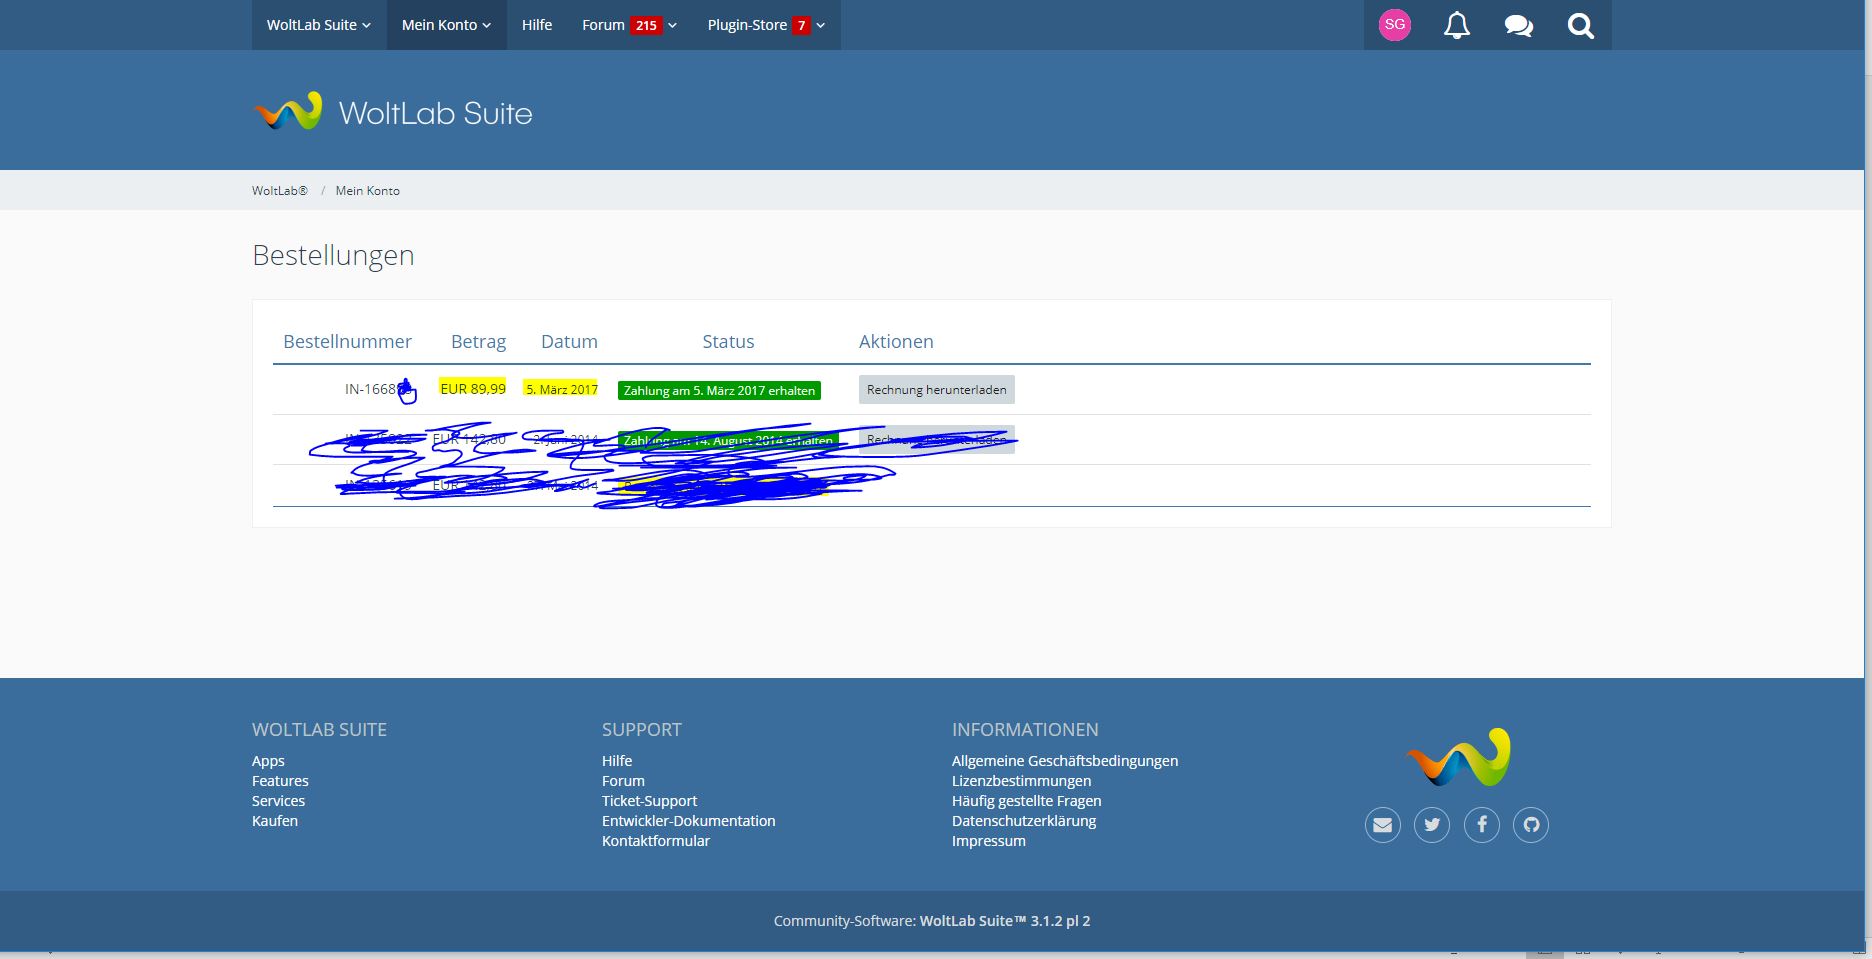Open the Facebook icon in footer
The image size is (1872, 959).
(1482, 825)
